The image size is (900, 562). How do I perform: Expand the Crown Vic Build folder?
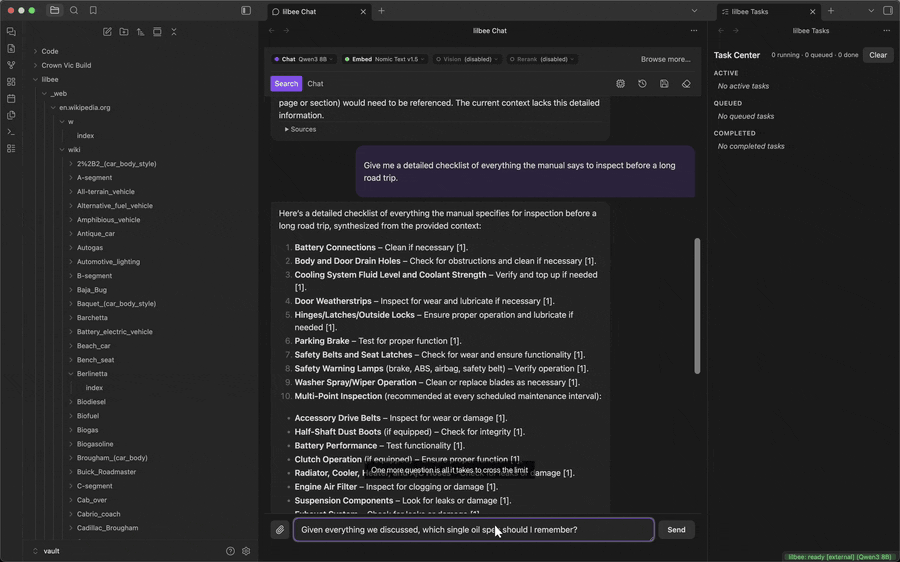click(66, 65)
